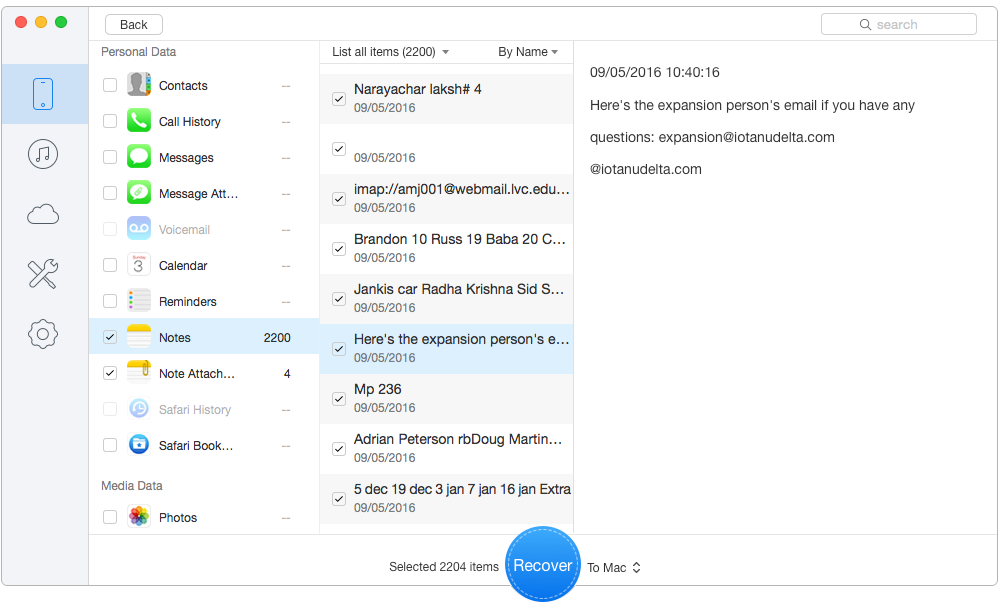The image size is (1000, 608).
Task: Check the Call History checkbox
Action: pyautogui.click(x=110, y=121)
